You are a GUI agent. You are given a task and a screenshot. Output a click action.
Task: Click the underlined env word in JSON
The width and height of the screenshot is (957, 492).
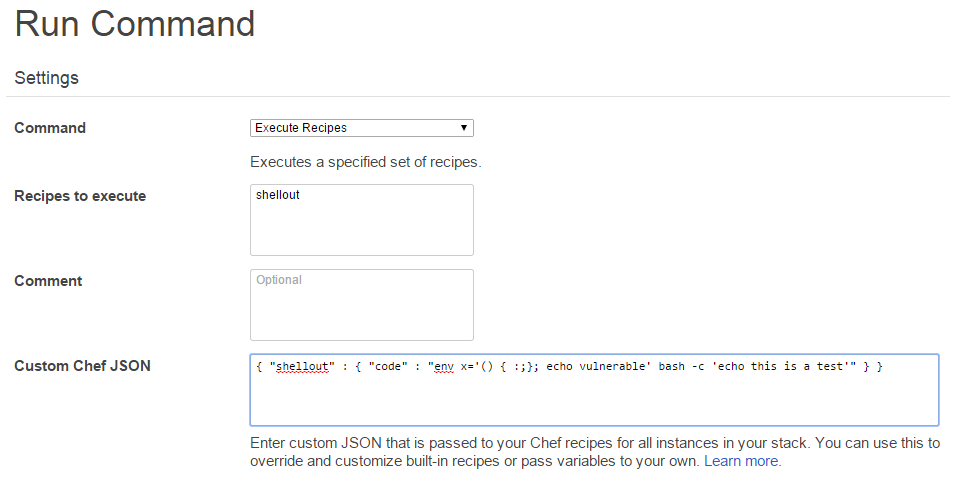click(444, 366)
